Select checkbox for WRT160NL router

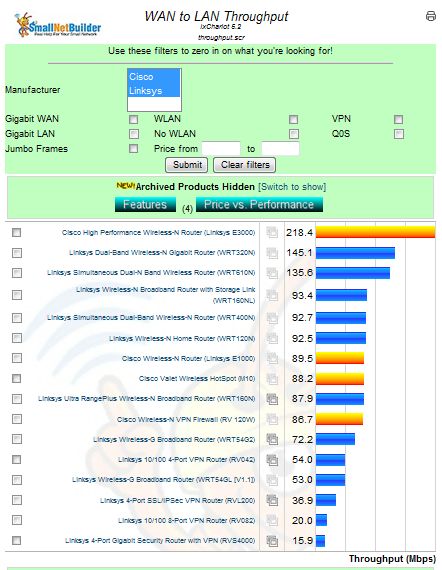(17, 295)
